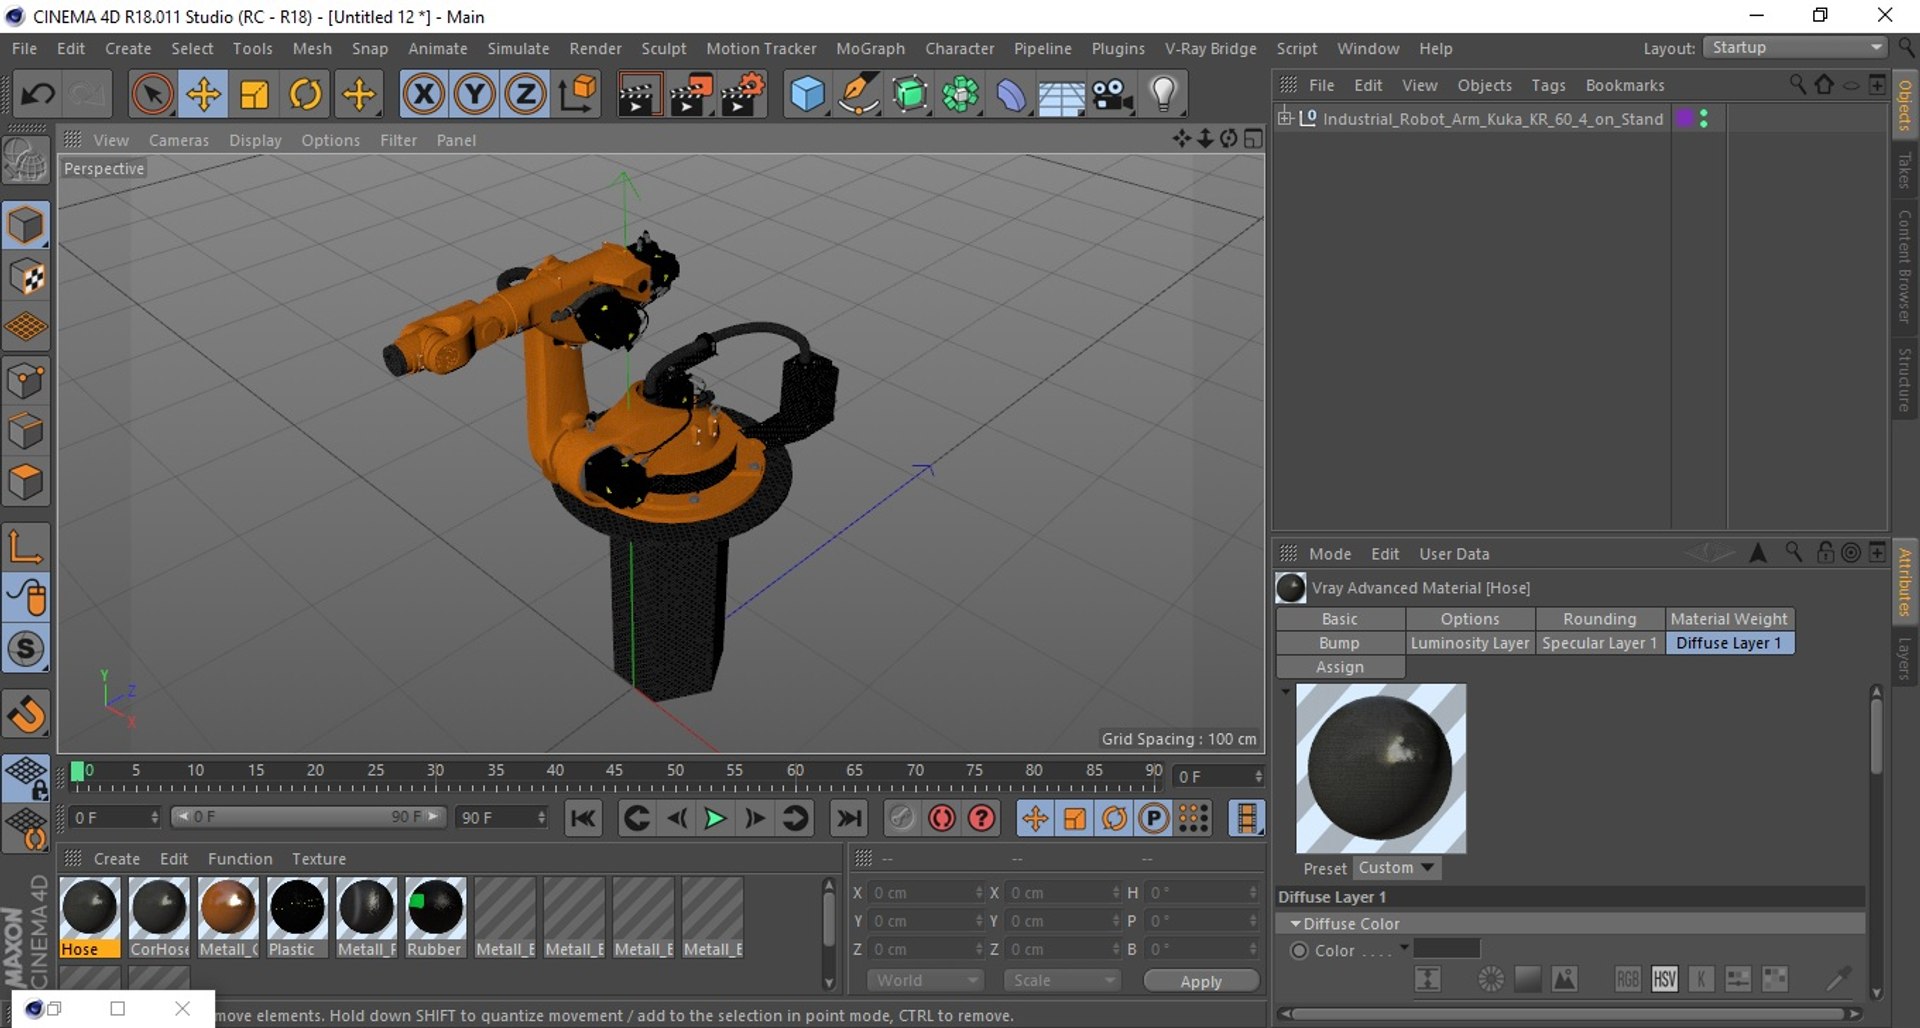Screen dimensions: 1920x1028
Task: Select the Spline Pen tool
Action: click(x=858, y=94)
